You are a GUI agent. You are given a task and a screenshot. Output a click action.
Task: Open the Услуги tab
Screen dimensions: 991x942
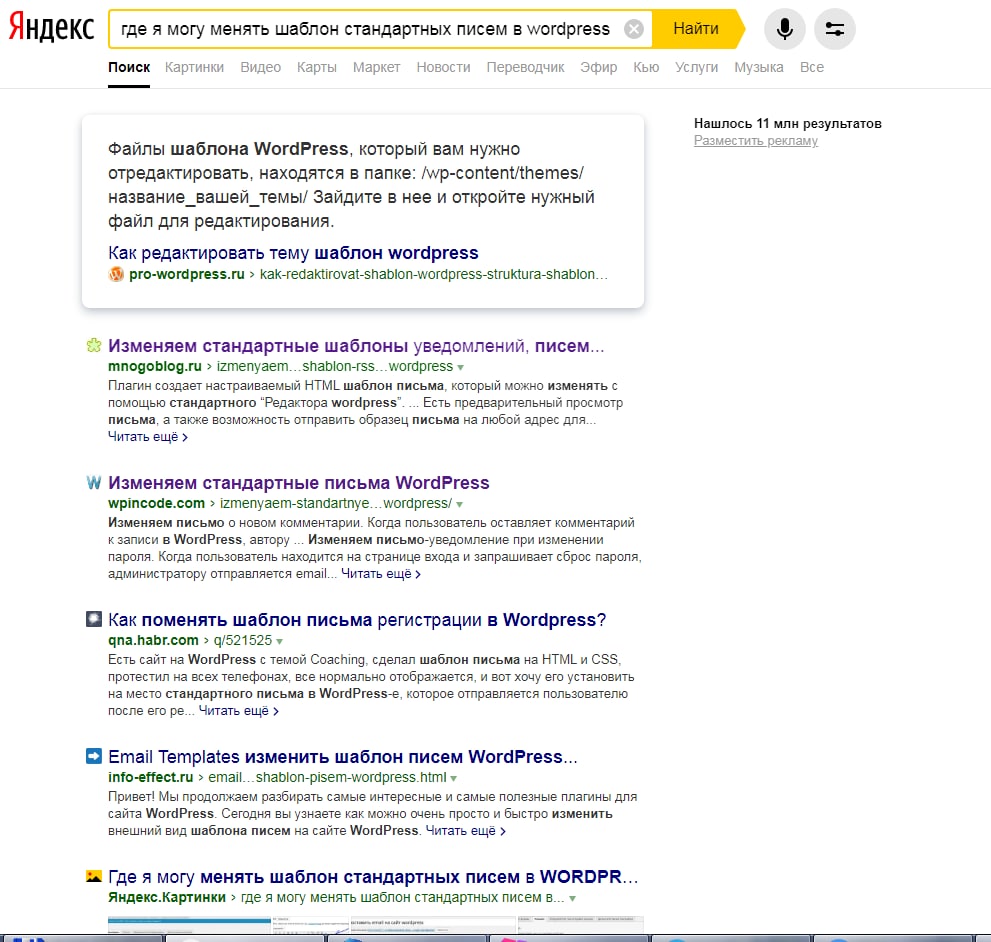point(696,67)
